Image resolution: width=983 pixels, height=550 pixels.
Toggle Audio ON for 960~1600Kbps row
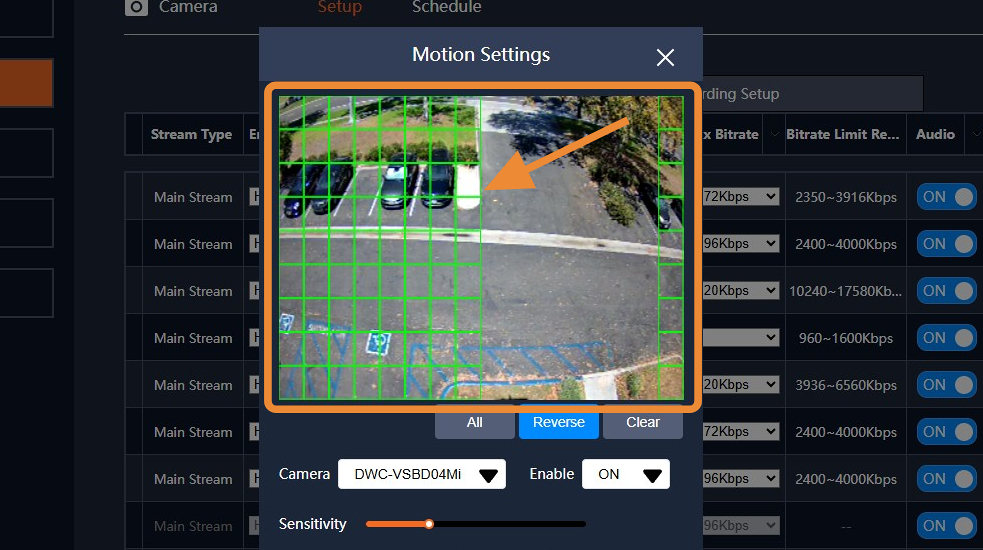[947, 338]
